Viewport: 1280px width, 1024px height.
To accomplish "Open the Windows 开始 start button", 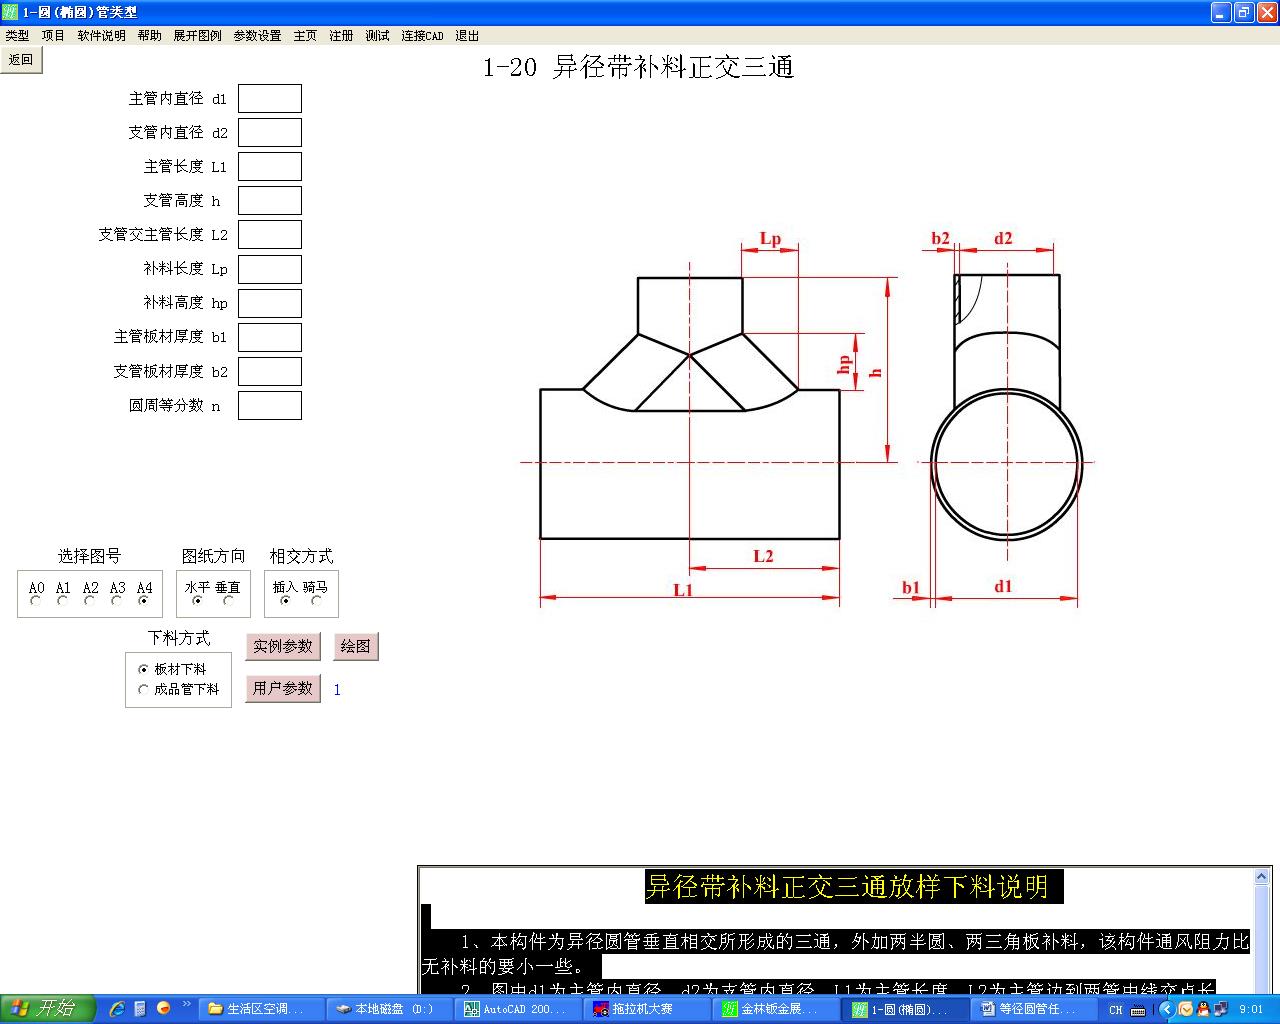I will point(47,1008).
